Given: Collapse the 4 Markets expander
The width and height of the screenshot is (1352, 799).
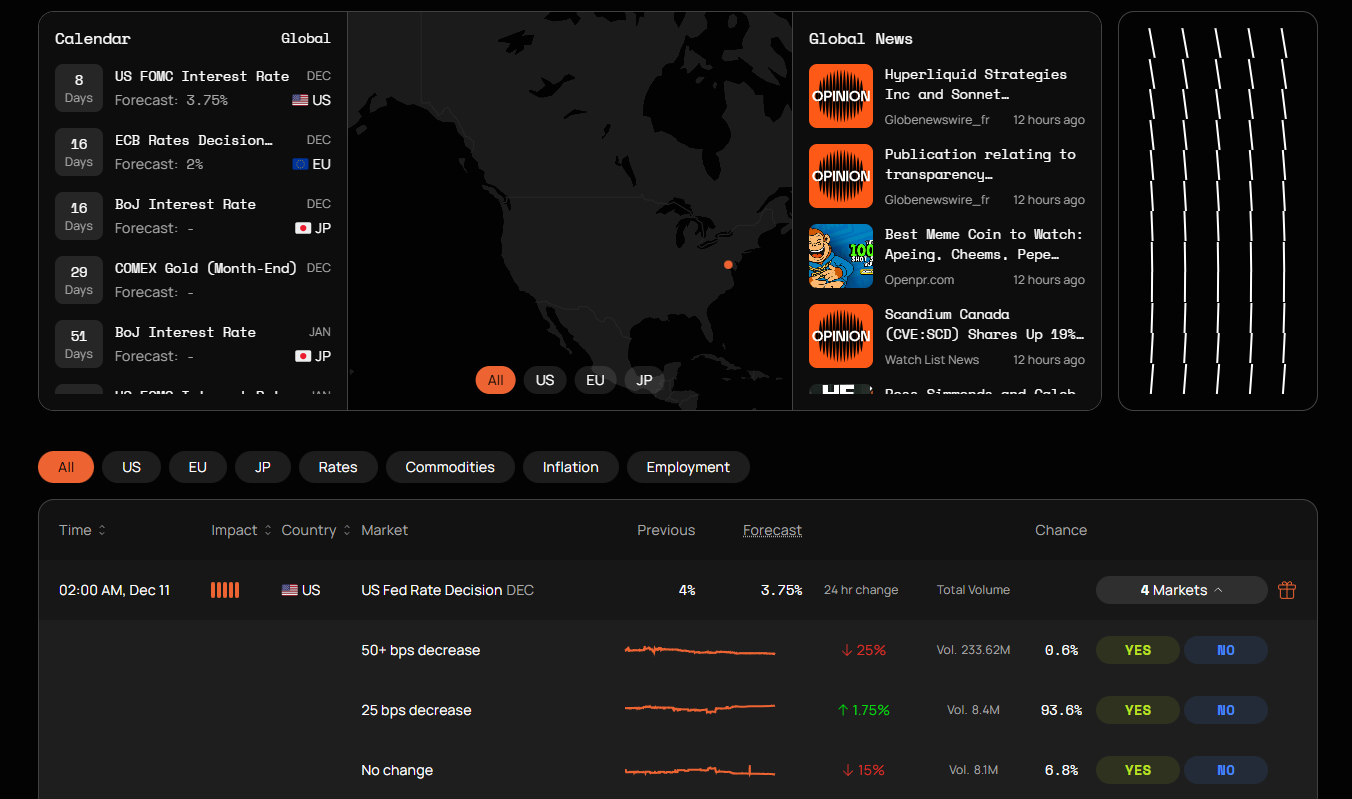Looking at the screenshot, I should [x=1181, y=590].
